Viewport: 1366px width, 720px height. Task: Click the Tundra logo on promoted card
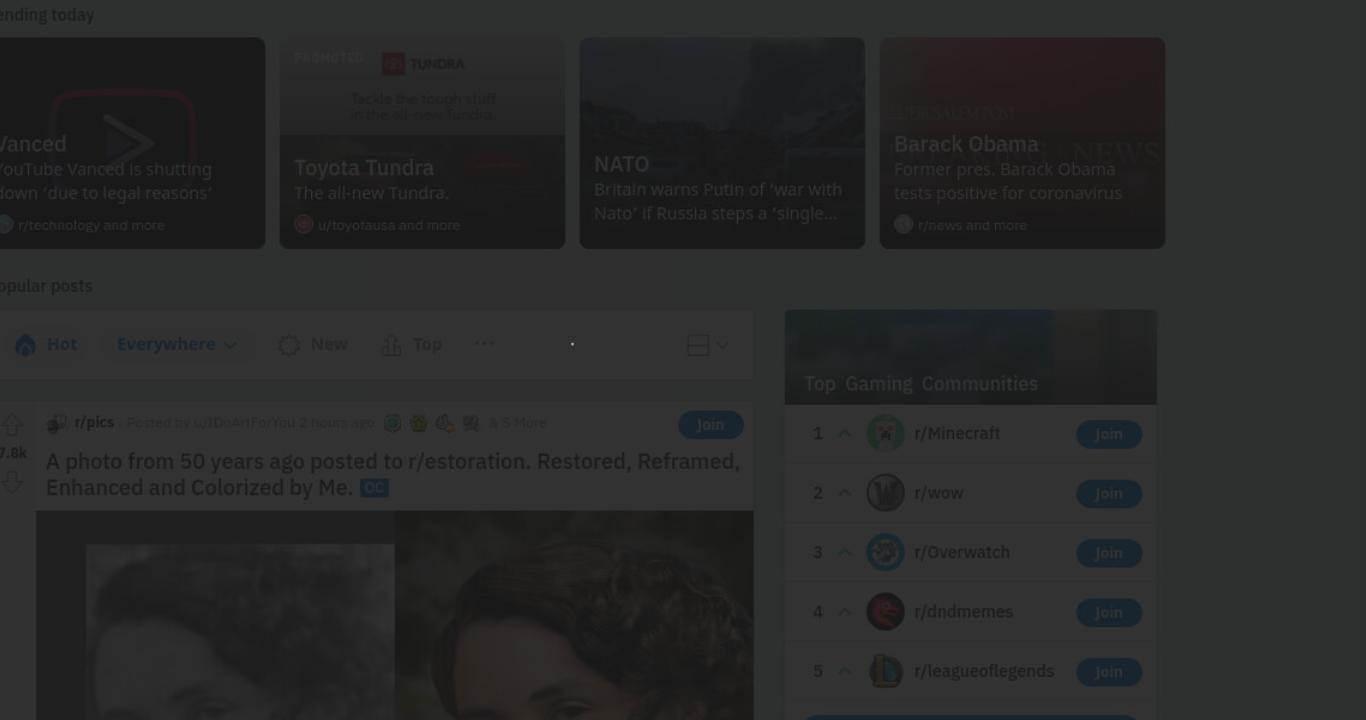click(x=423, y=64)
